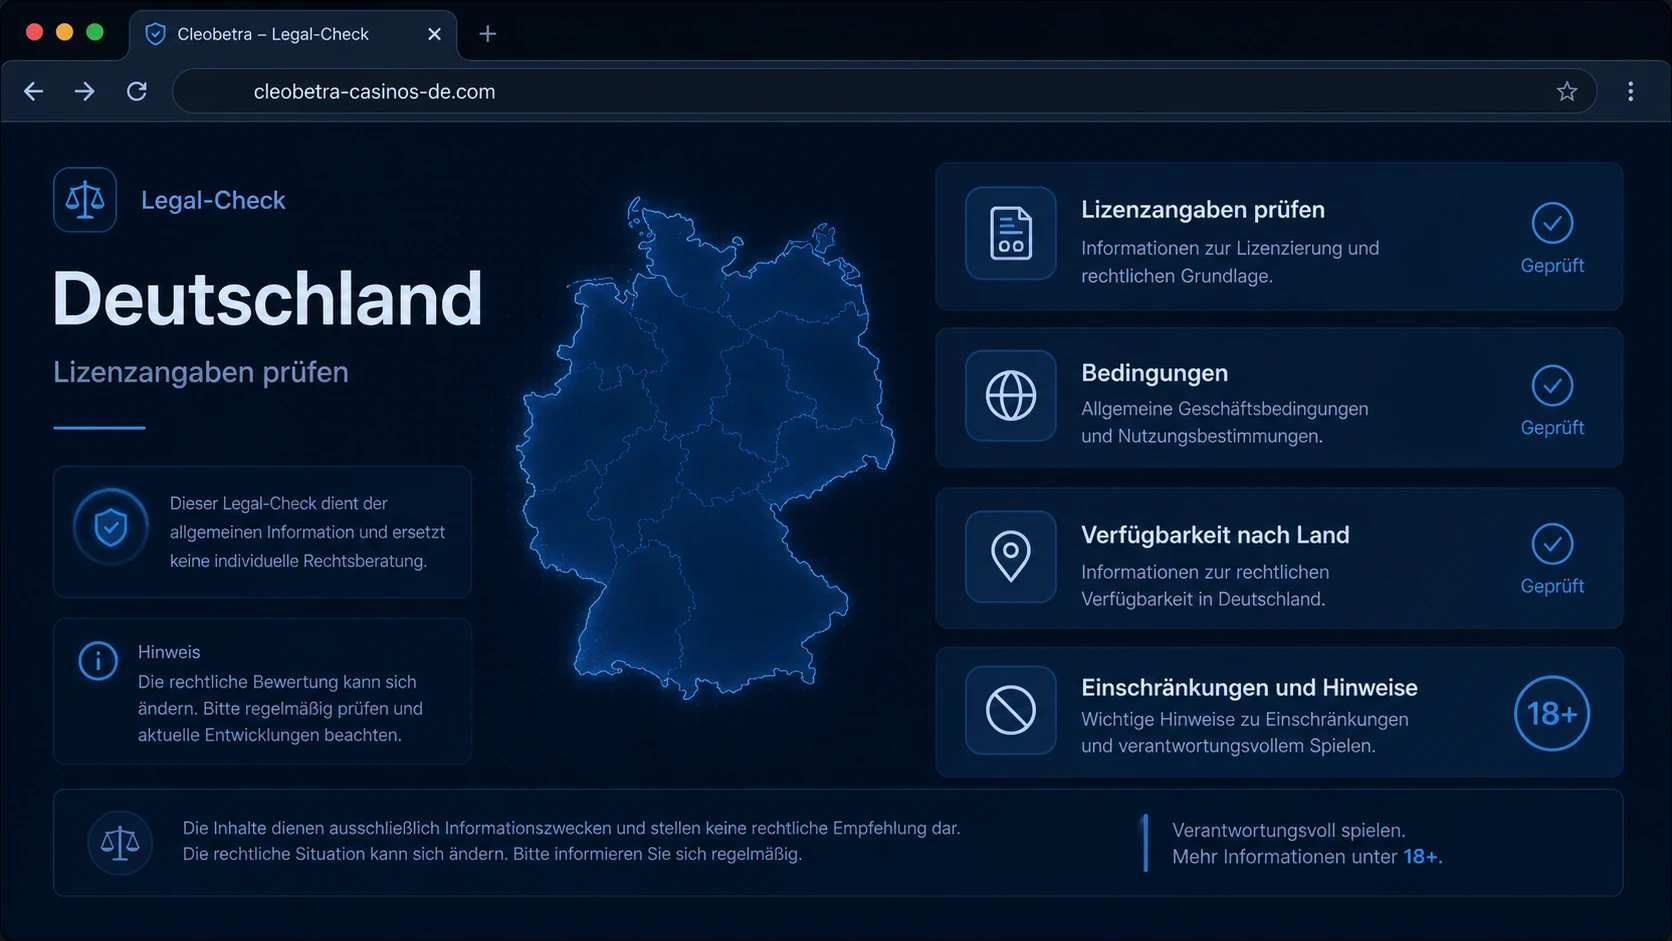The height and width of the screenshot is (941, 1672).
Task: Click the shield favicon in tab
Action: coord(155,34)
